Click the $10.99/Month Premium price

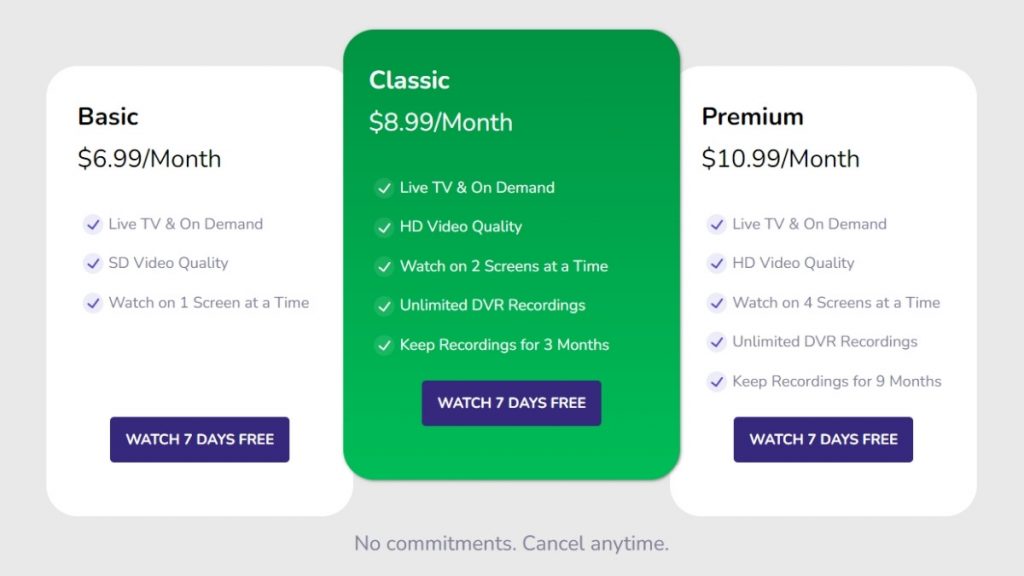(780, 159)
